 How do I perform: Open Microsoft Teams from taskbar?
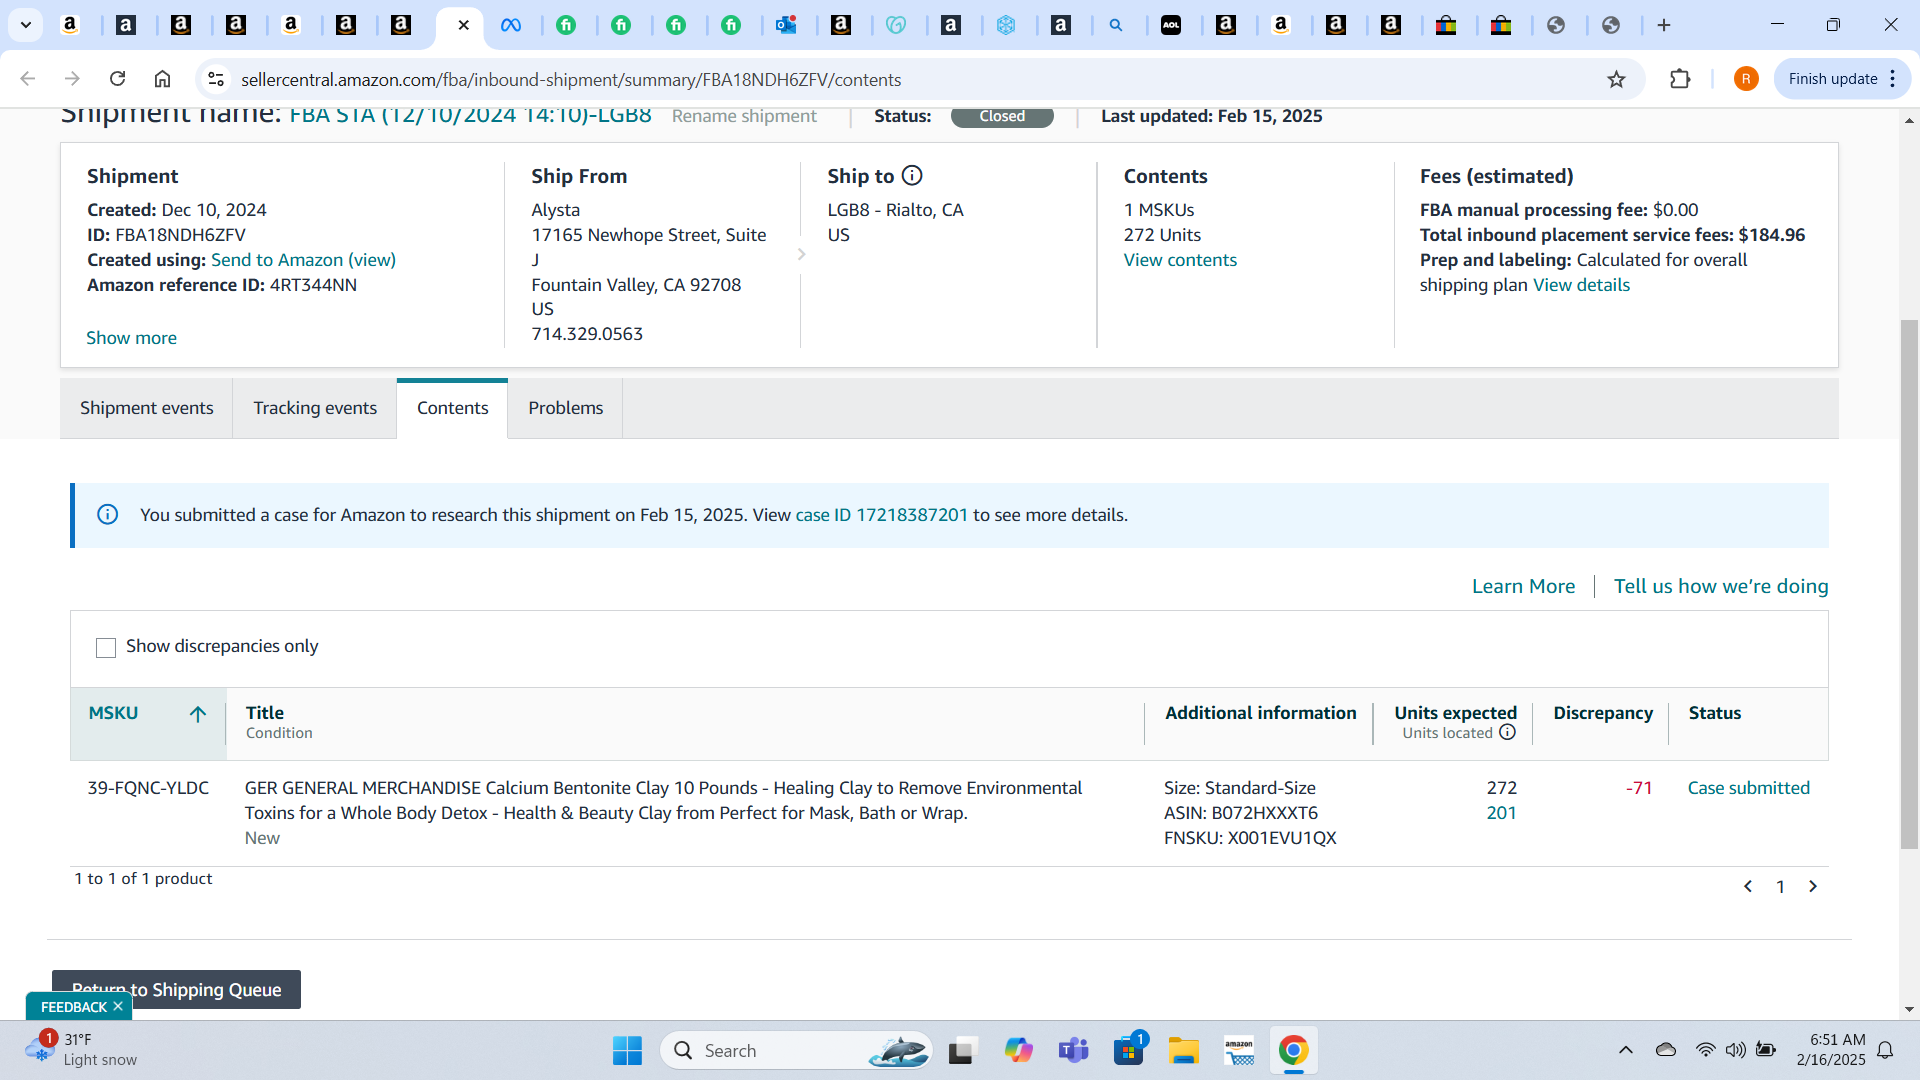coord(1074,1050)
